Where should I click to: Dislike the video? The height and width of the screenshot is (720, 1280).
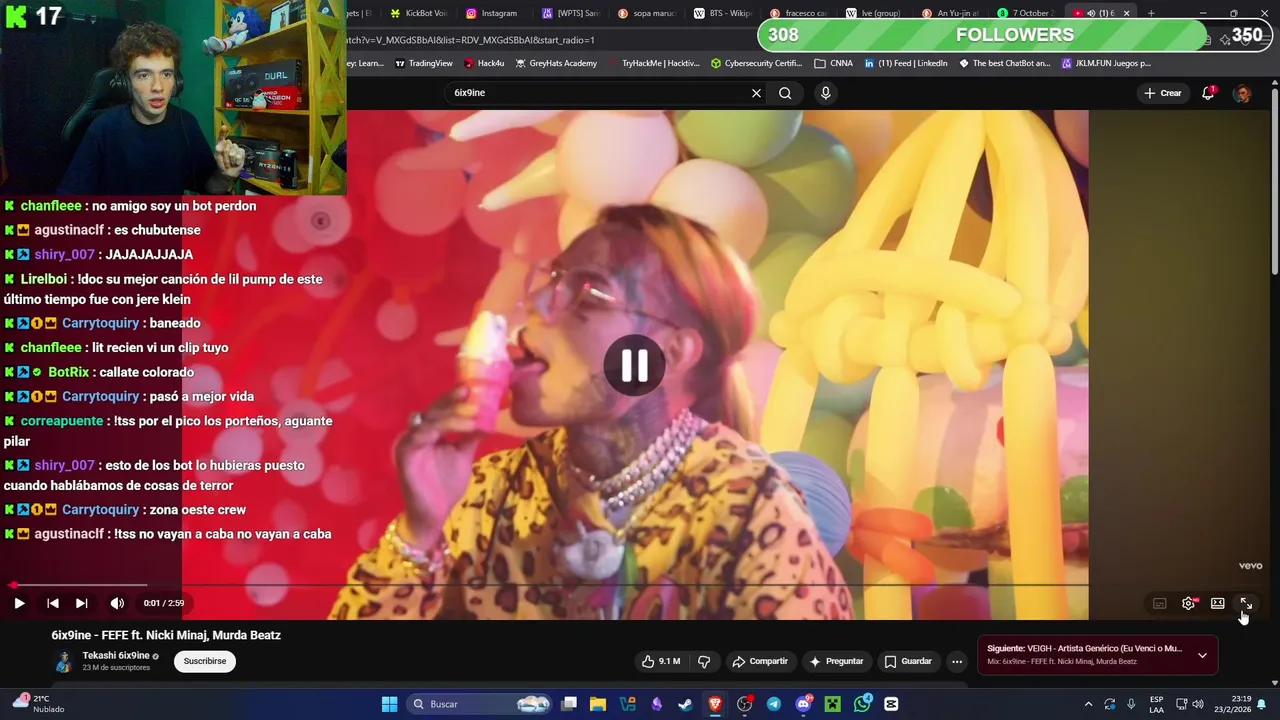tap(704, 661)
